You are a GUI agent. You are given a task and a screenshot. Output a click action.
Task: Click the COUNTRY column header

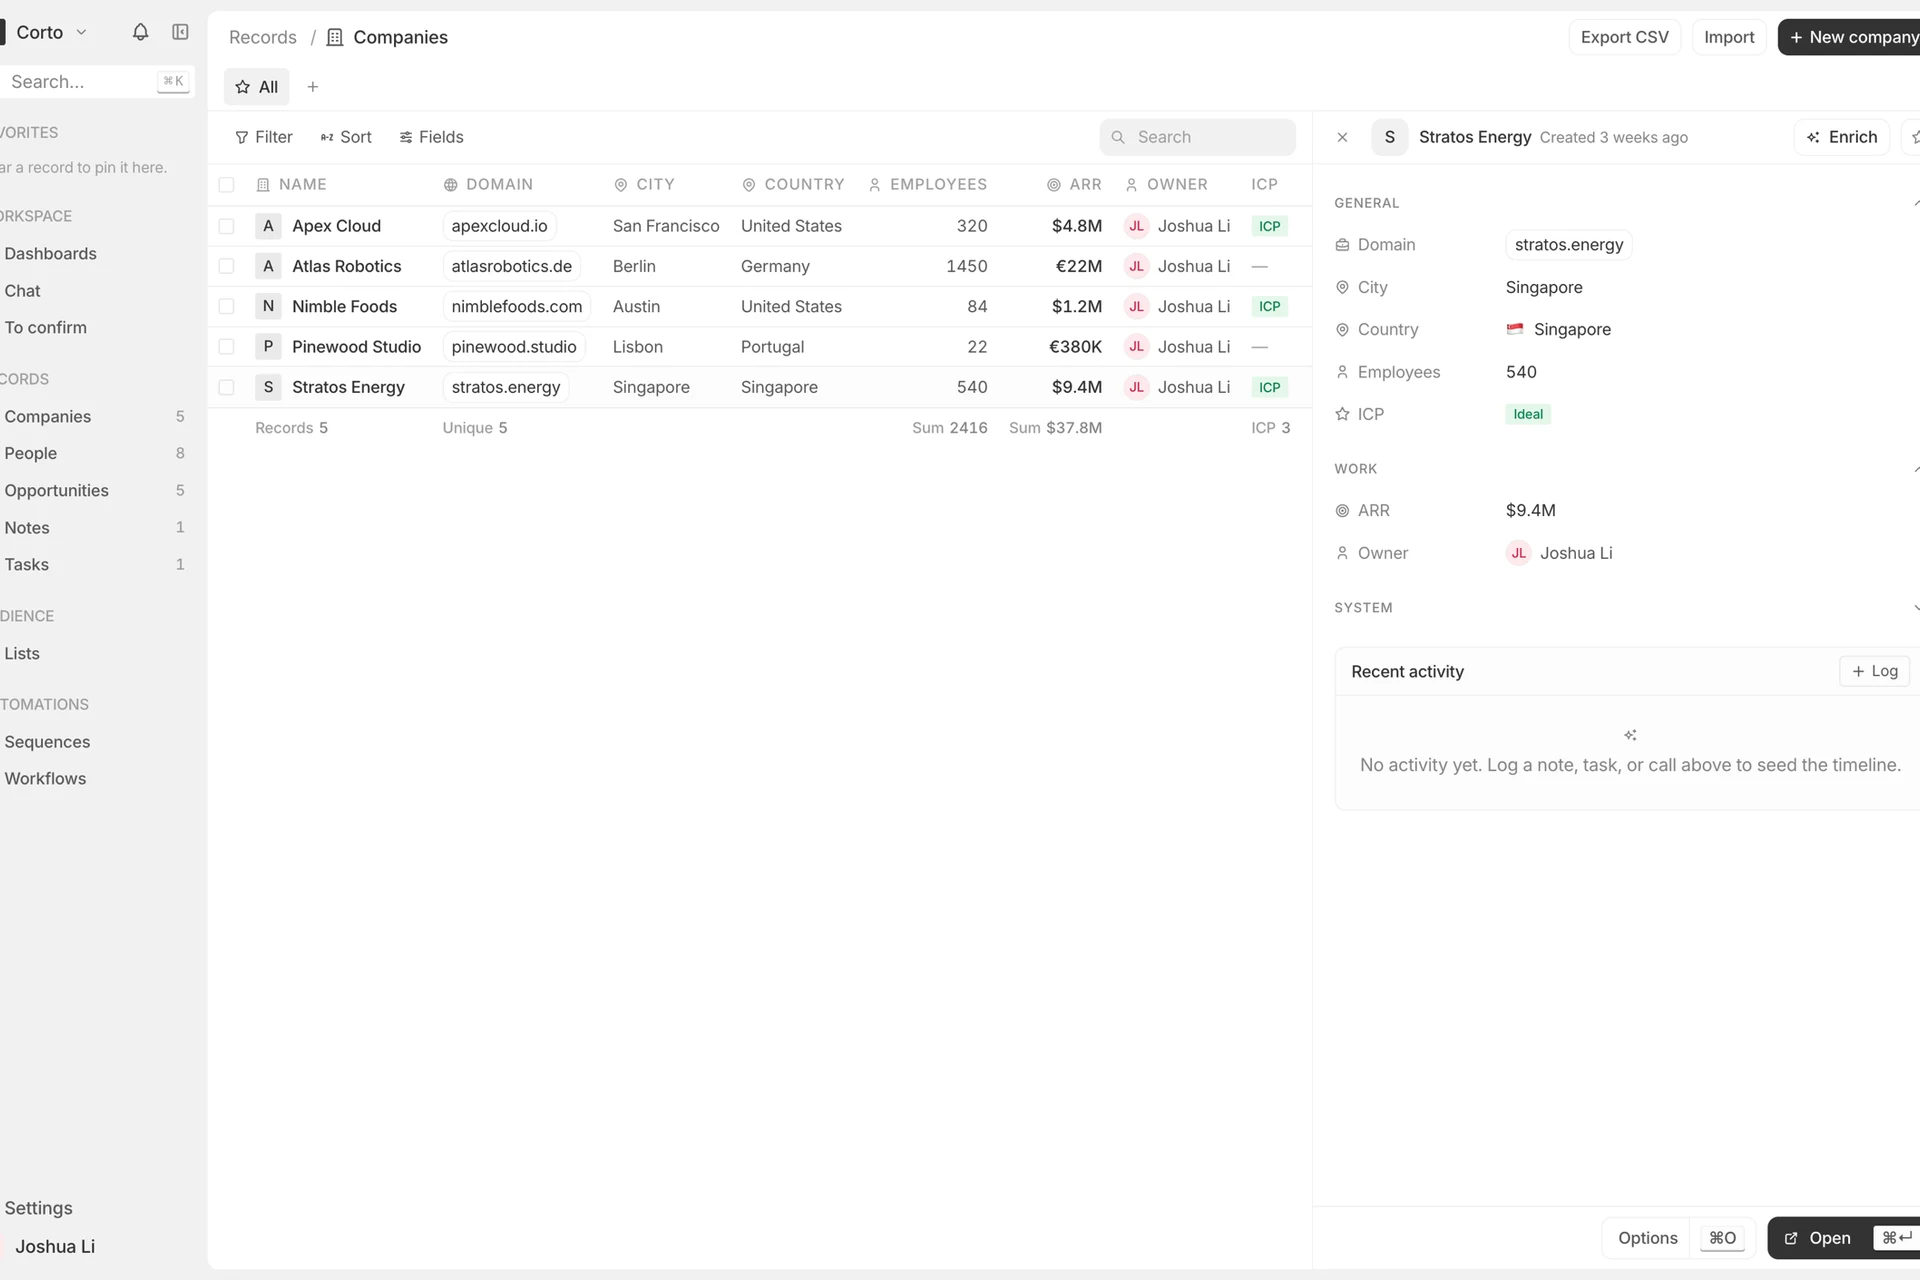tap(793, 185)
